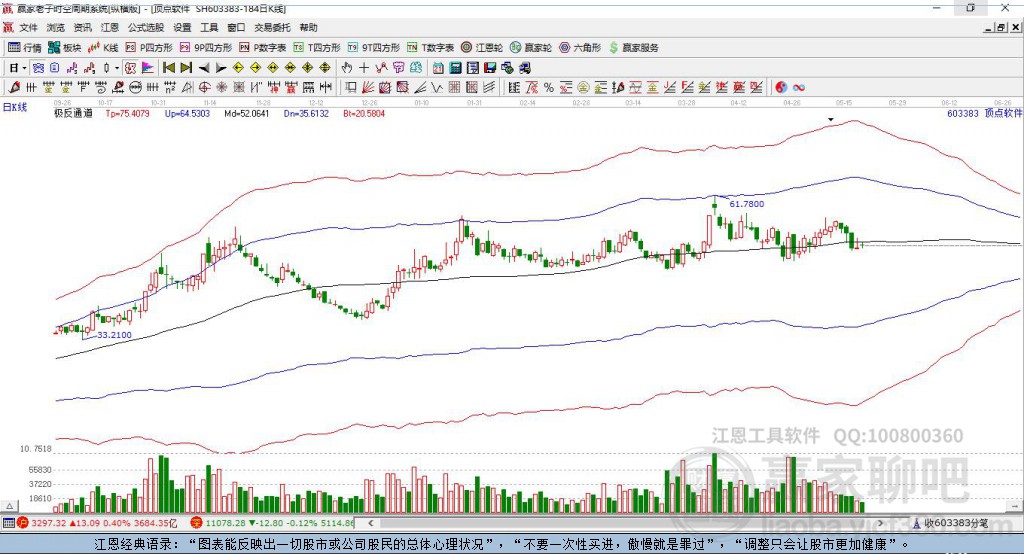Click the 603383 stock code label
Screen dimensions: 1024x554
point(963,113)
